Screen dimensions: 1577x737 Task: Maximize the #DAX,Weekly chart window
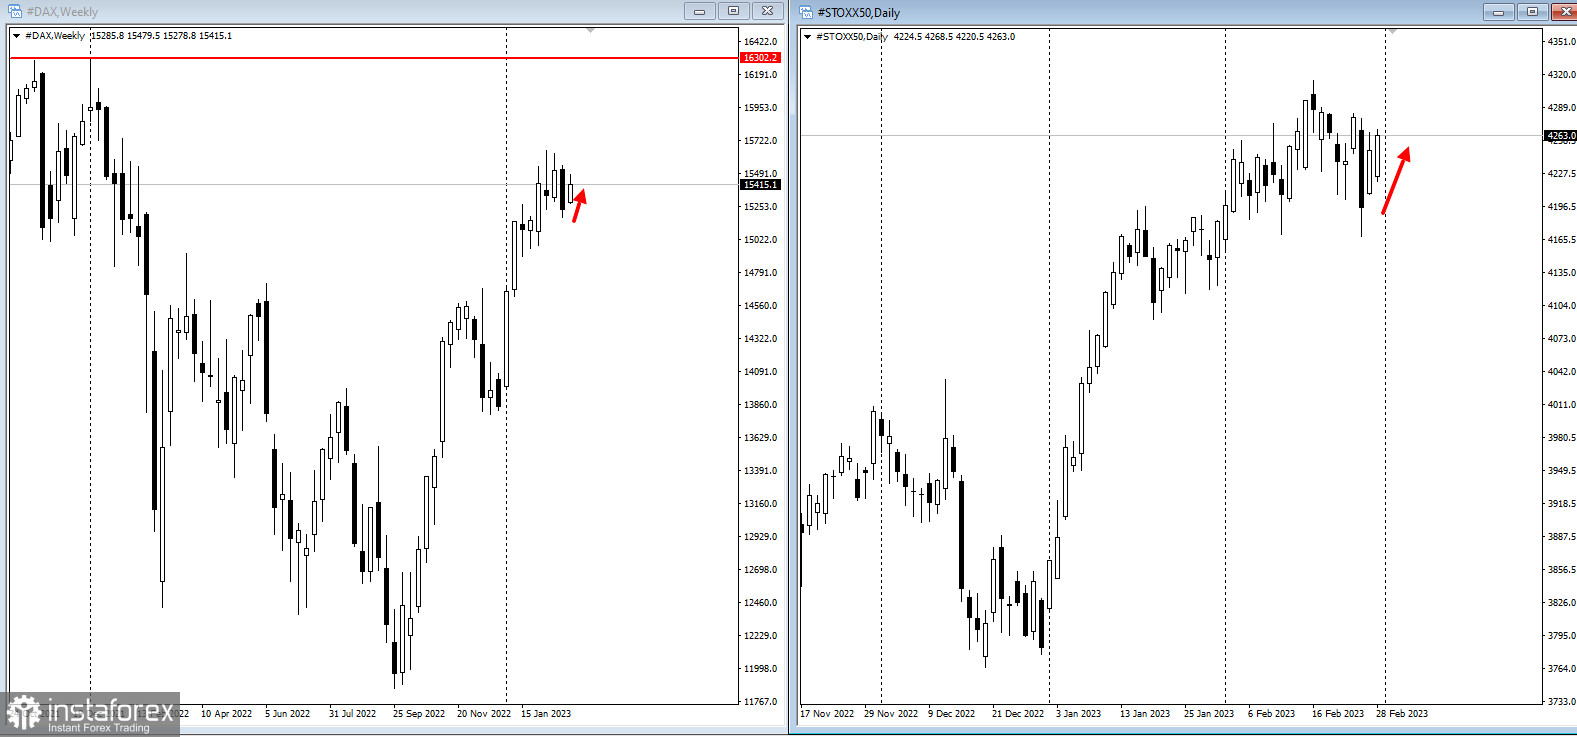(x=733, y=11)
